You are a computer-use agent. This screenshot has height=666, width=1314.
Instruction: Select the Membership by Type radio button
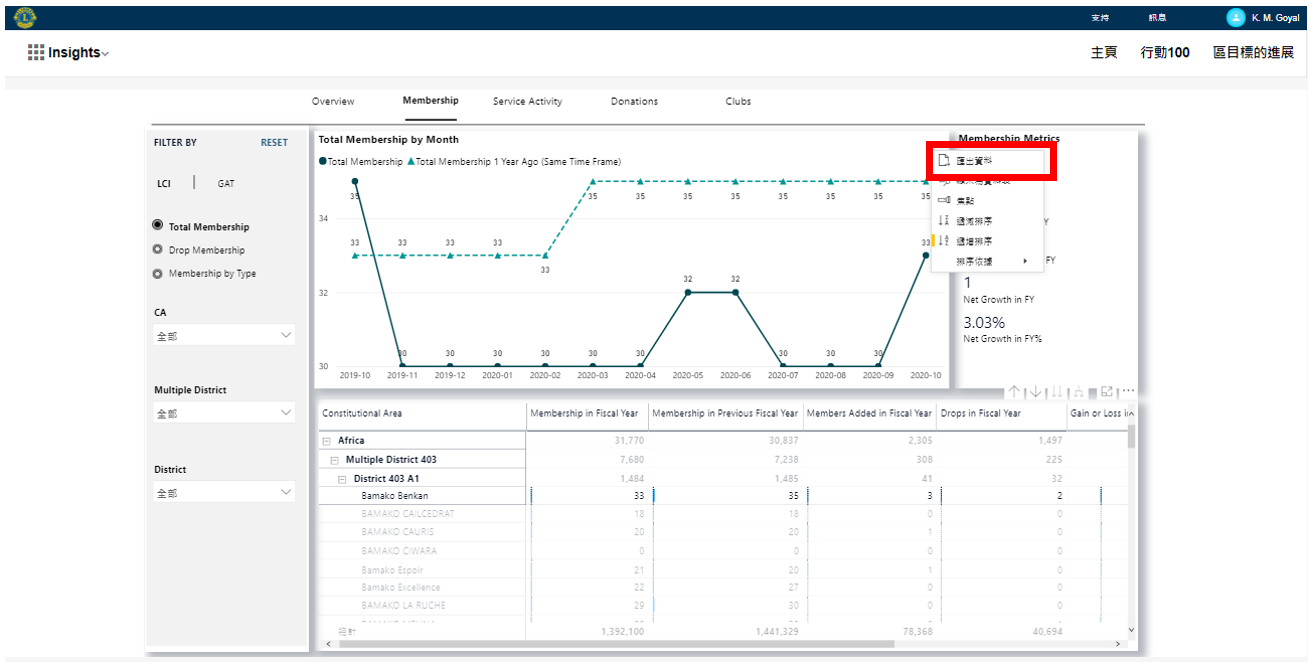(158, 274)
